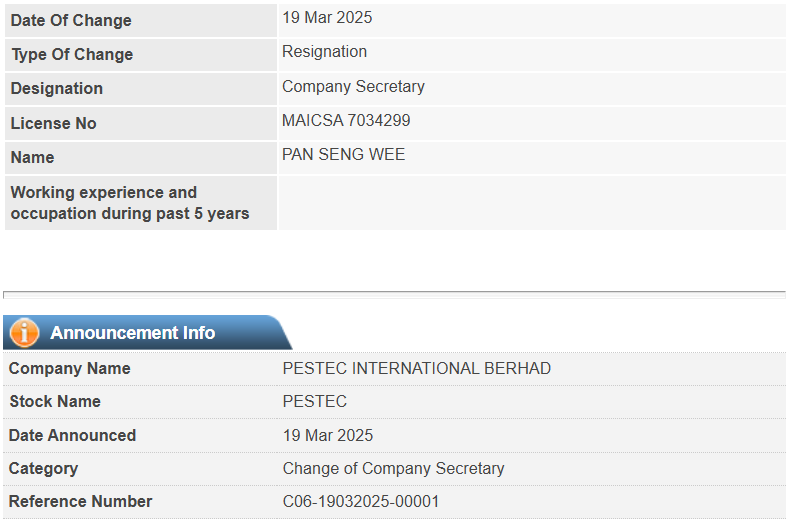Click the Designation label cell
The width and height of the screenshot is (792, 530).
pos(141,88)
